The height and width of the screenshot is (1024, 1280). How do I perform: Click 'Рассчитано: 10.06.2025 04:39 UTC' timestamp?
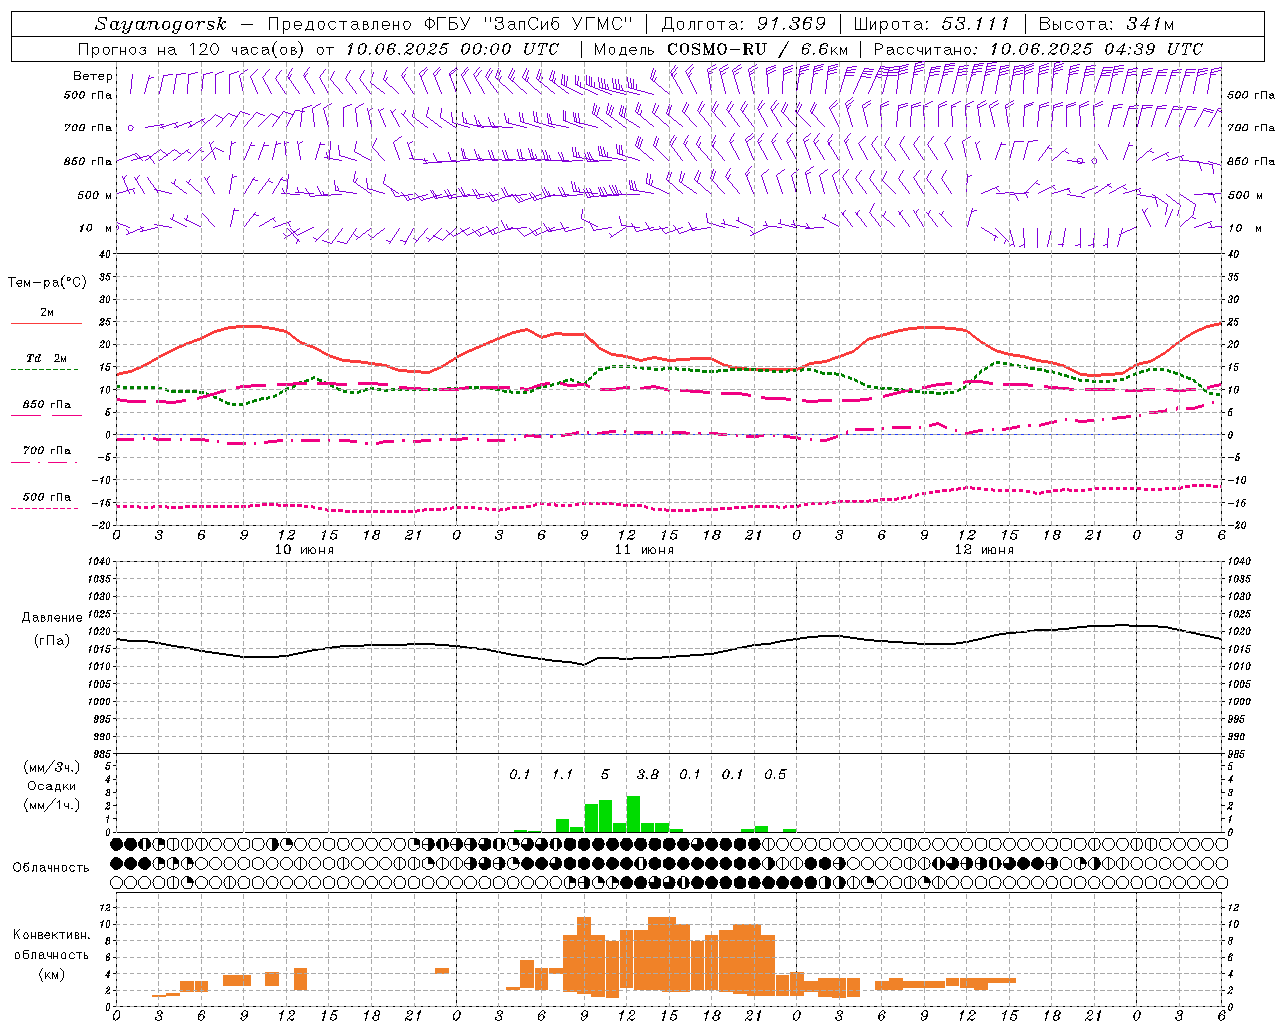pos(1038,49)
